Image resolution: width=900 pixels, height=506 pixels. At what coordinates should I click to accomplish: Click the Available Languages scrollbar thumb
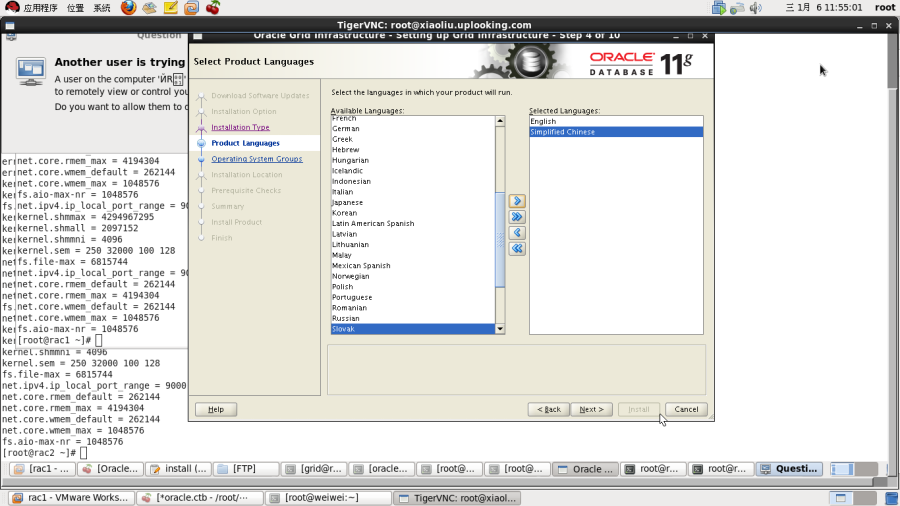click(500, 239)
